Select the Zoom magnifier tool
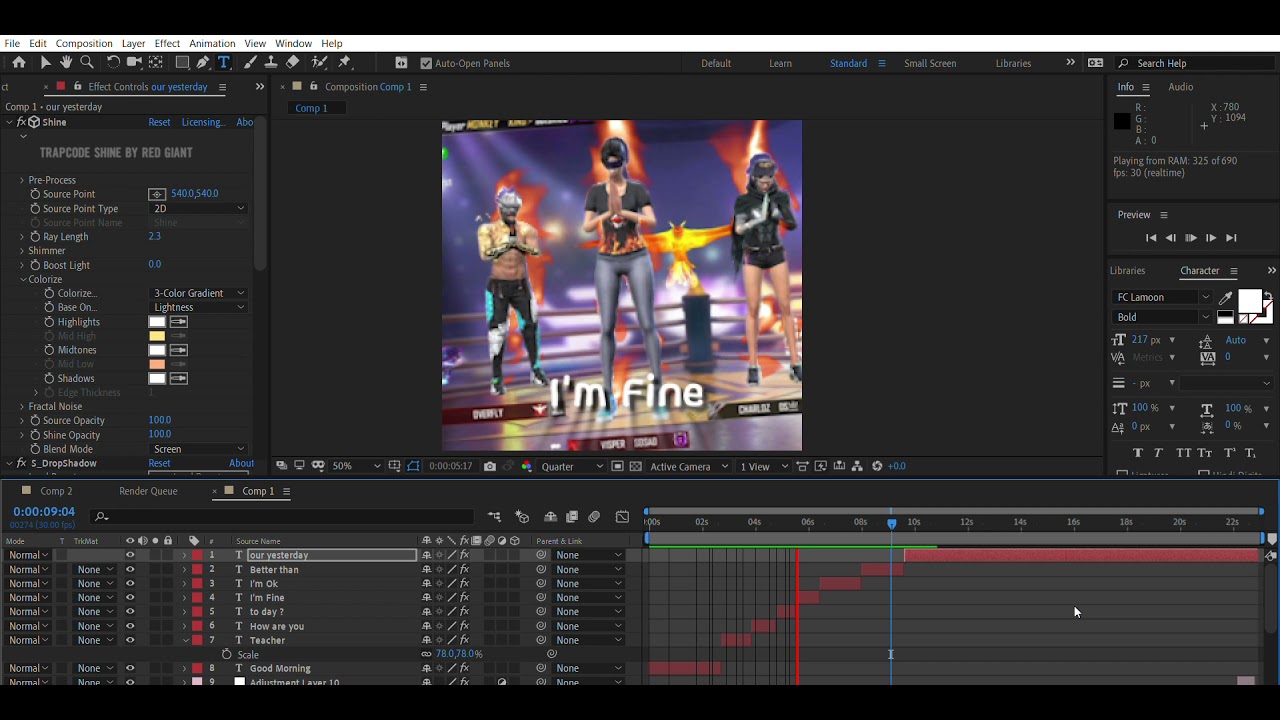1280x720 pixels. [87, 63]
